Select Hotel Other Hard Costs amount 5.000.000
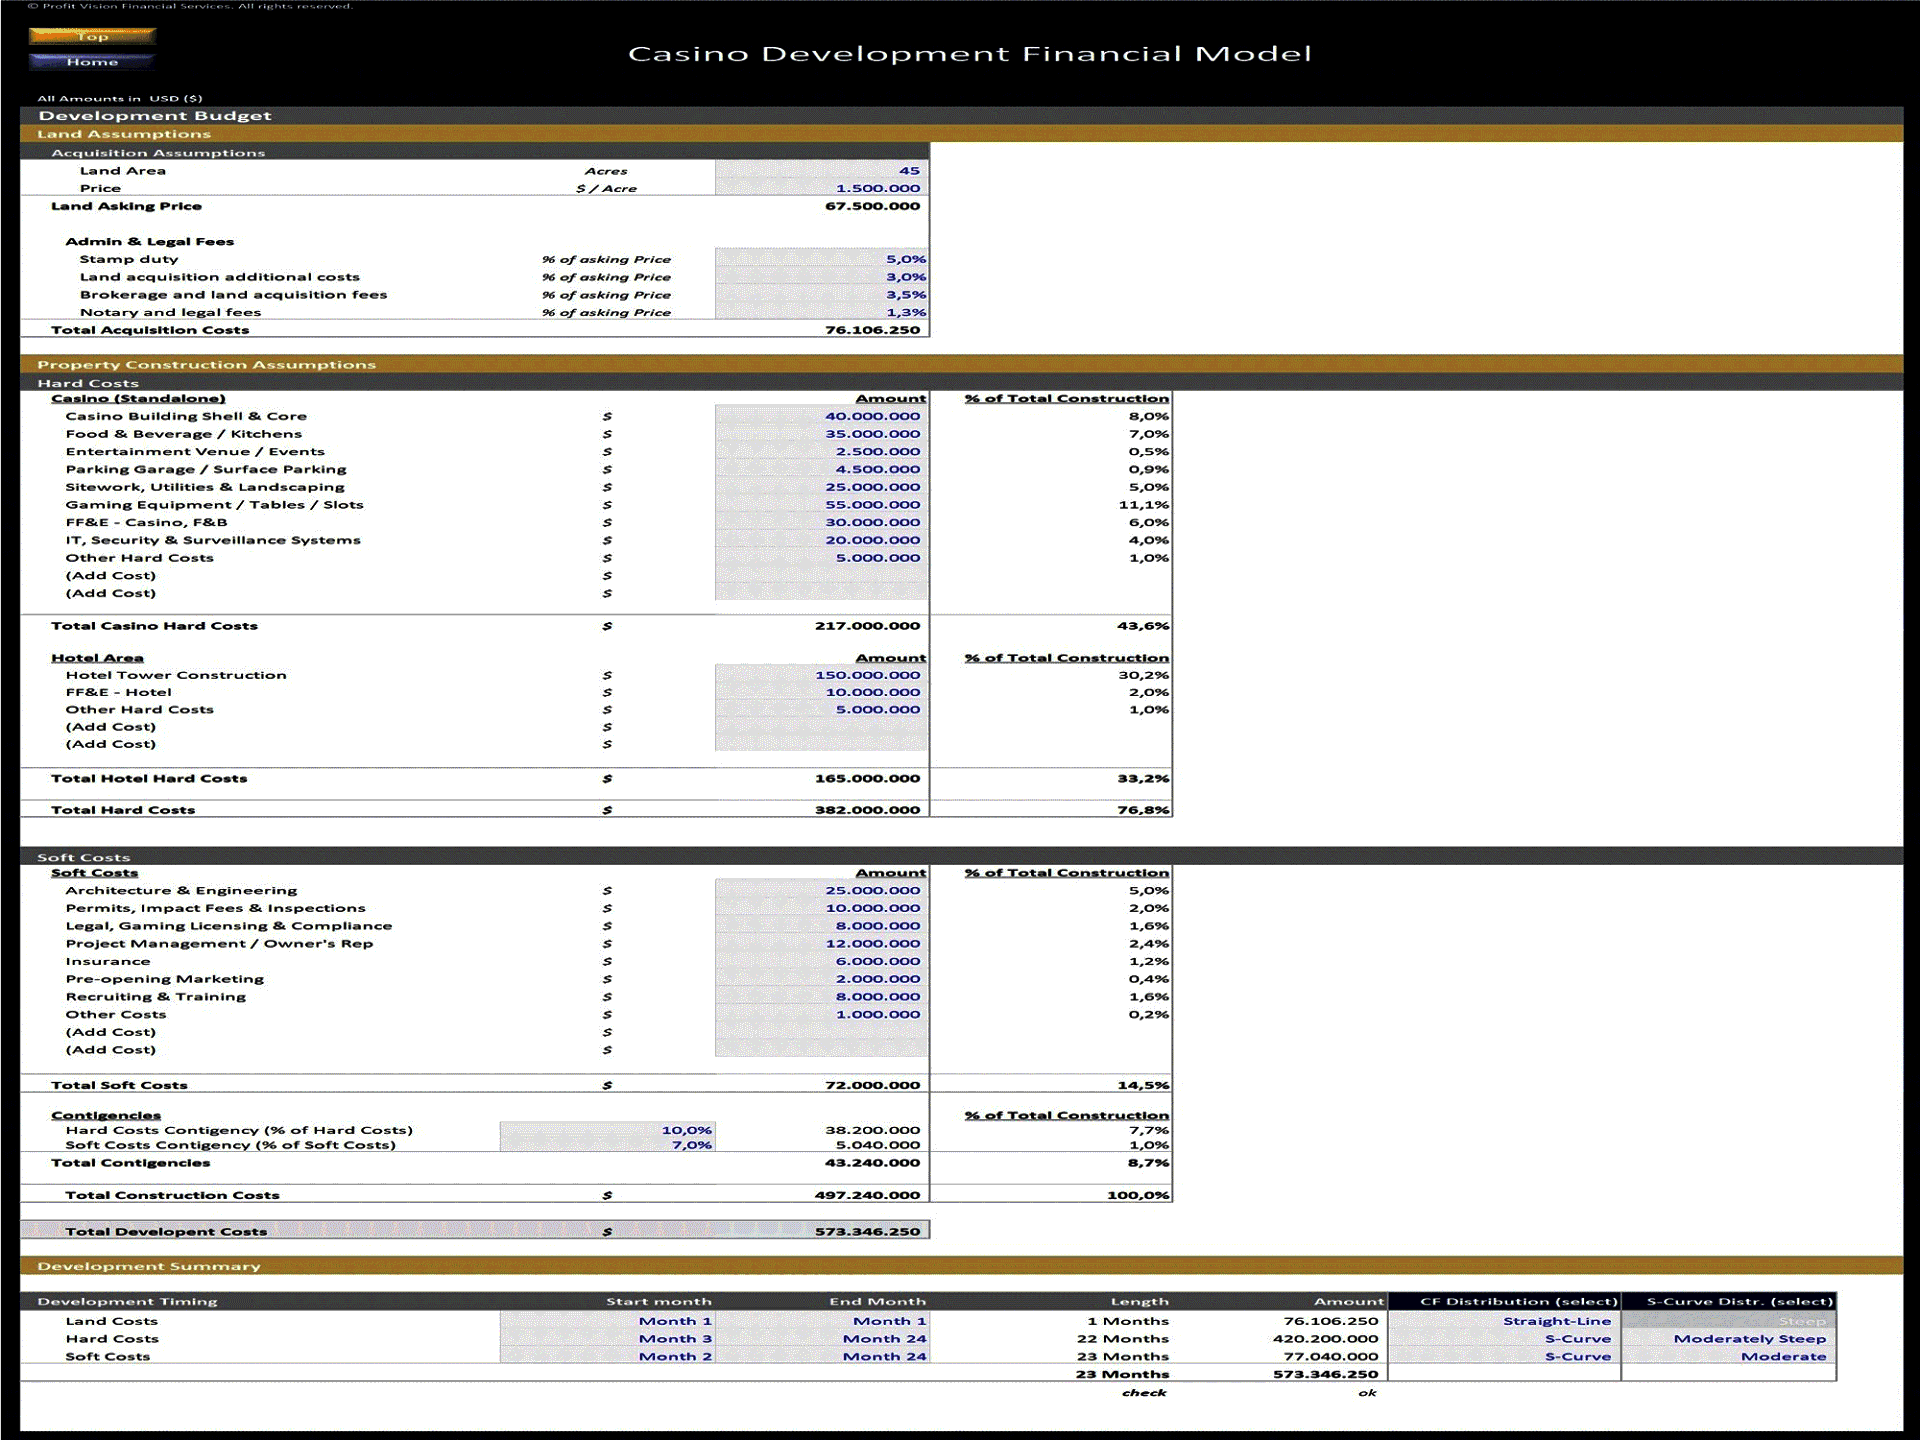The image size is (1920, 1440). pyautogui.click(x=821, y=710)
